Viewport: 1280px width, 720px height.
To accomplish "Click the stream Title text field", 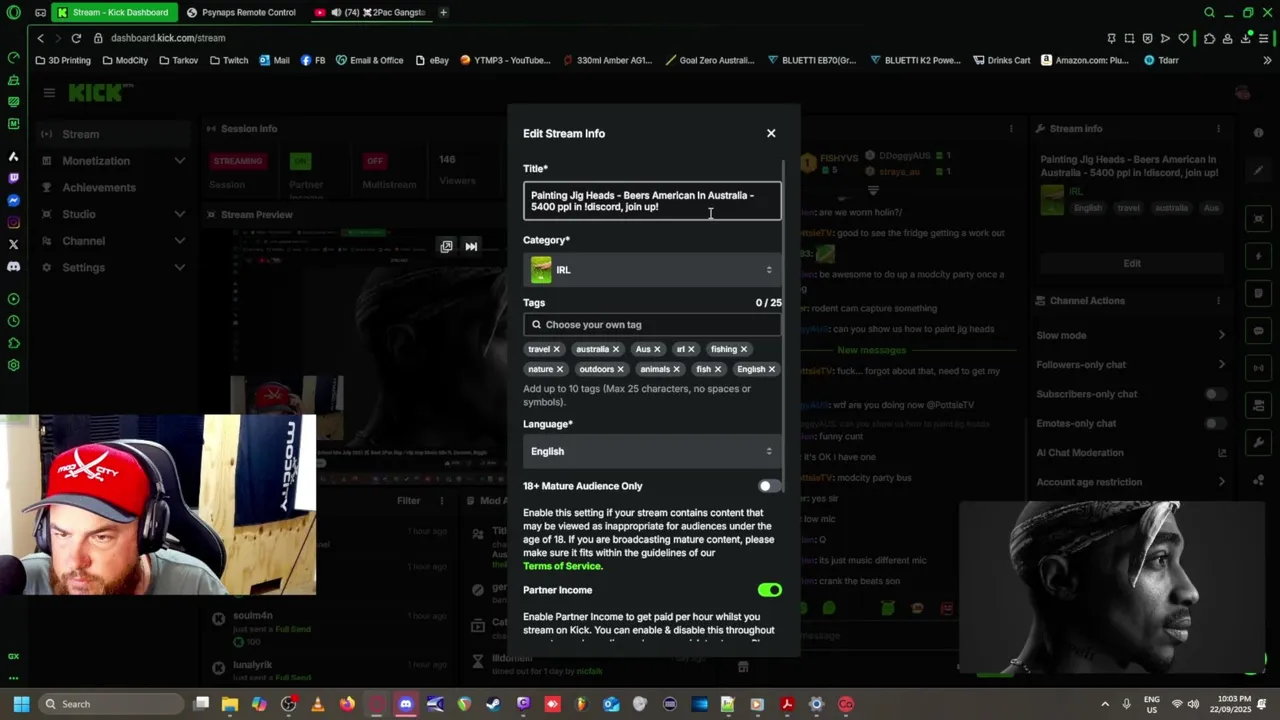I will 652,201.
